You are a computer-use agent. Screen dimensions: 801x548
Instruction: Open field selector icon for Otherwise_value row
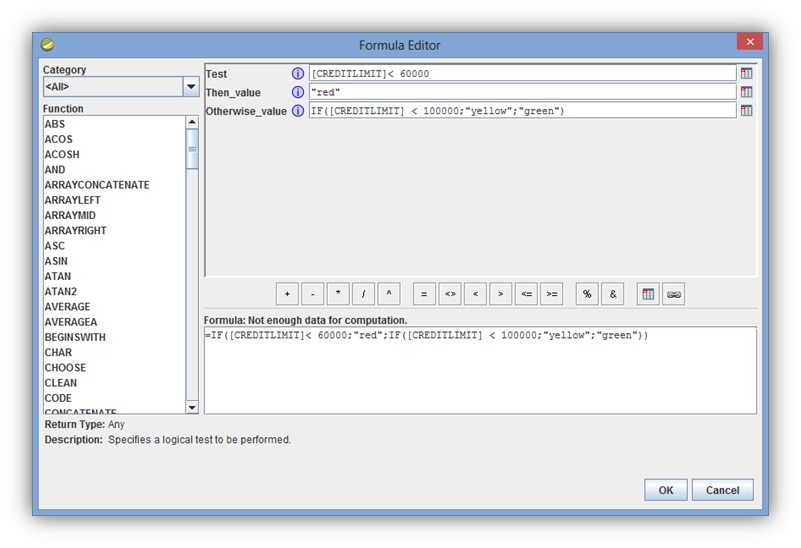pos(746,111)
